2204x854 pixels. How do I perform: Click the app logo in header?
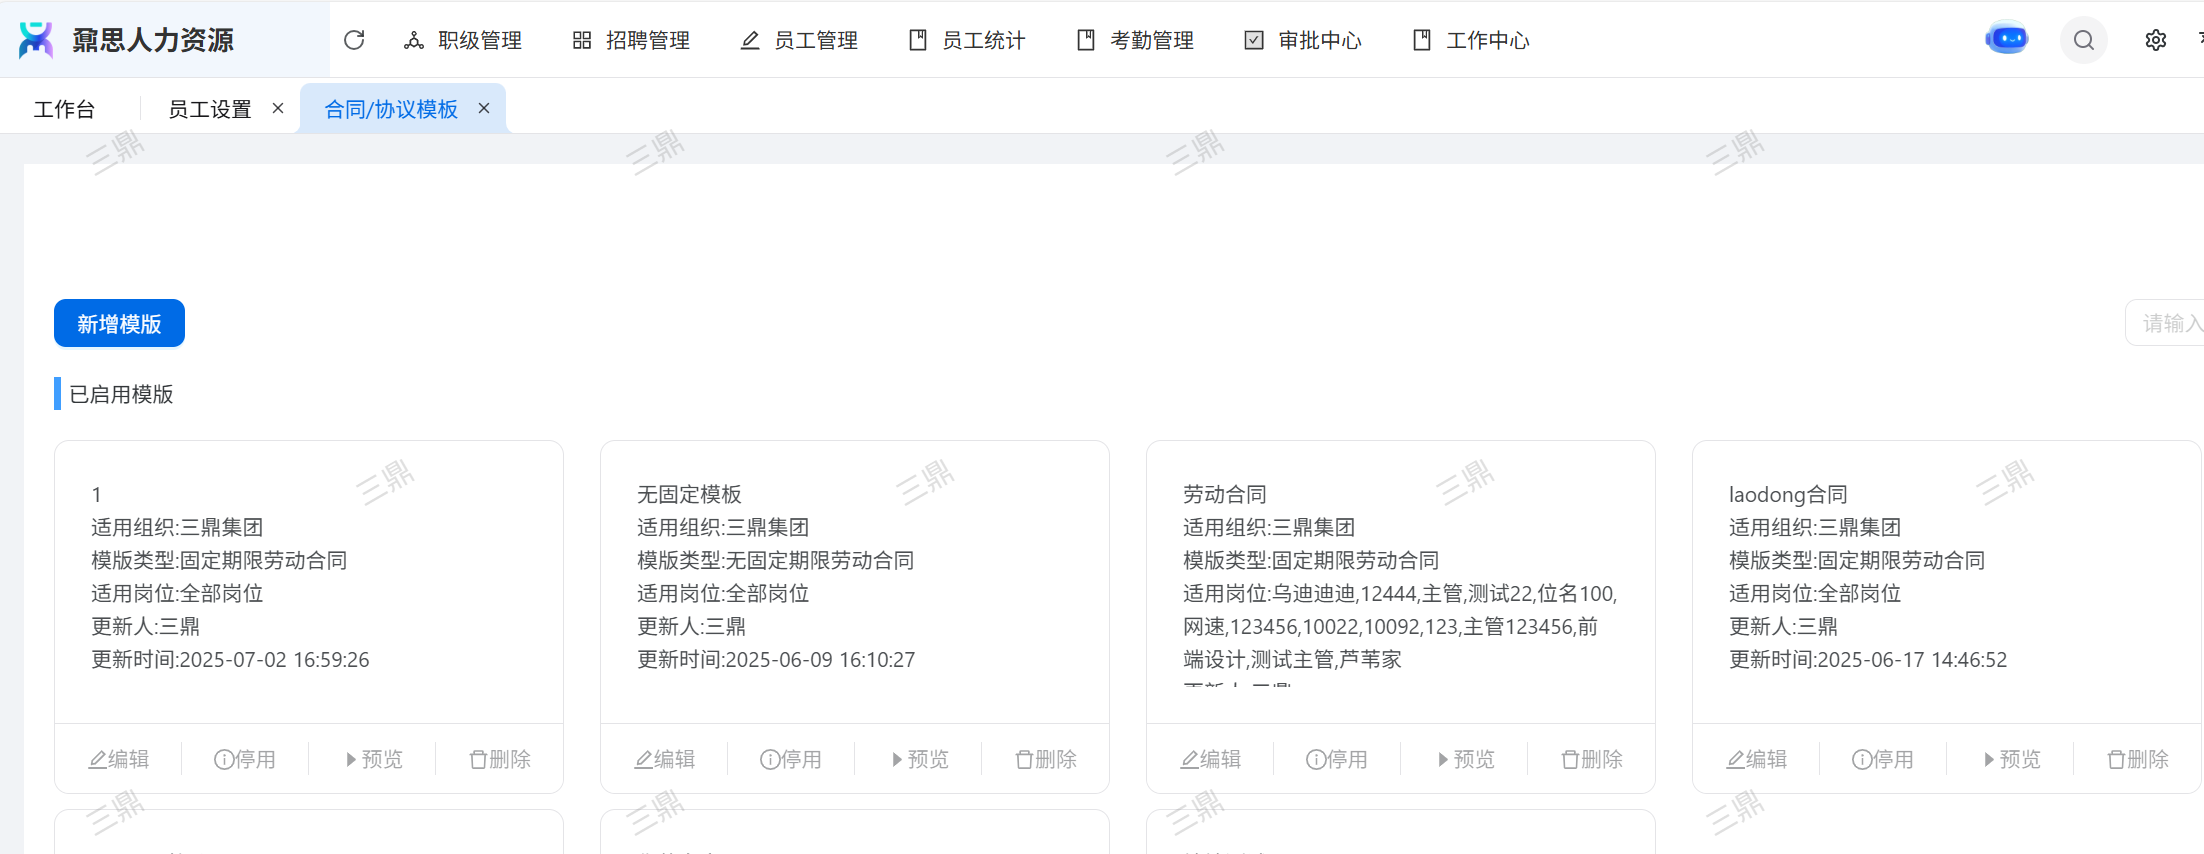coord(36,40)
